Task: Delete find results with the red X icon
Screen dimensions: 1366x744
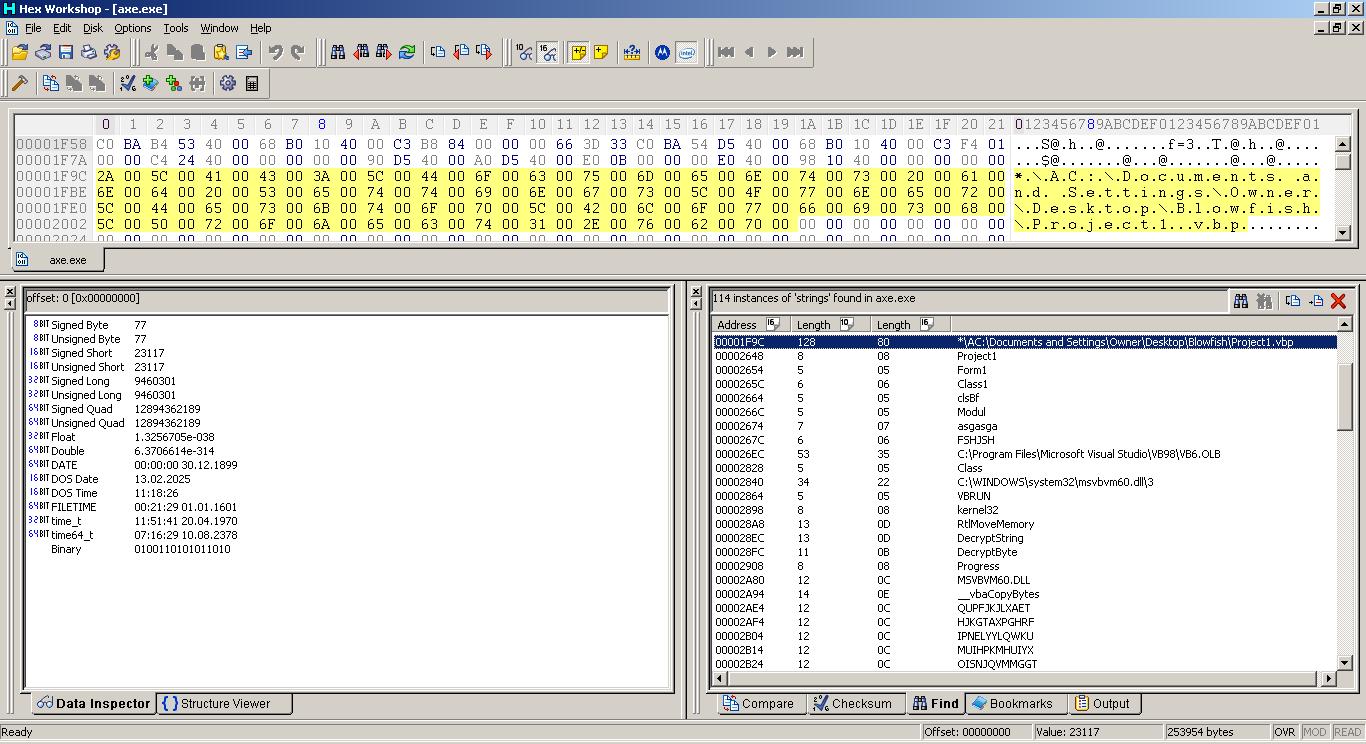Action: coord(1338,300)
